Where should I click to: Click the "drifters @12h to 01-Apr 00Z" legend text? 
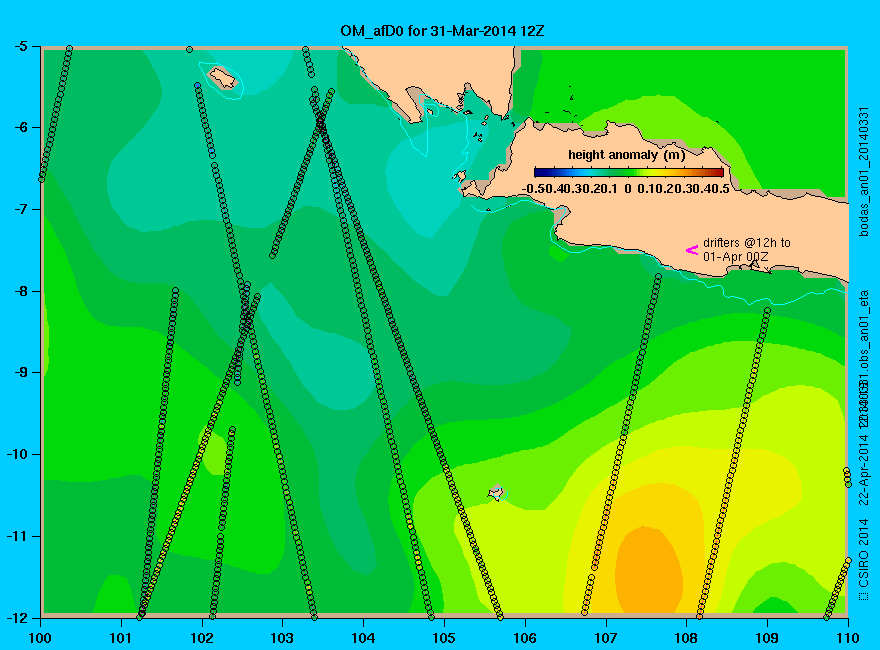point(746,250)
